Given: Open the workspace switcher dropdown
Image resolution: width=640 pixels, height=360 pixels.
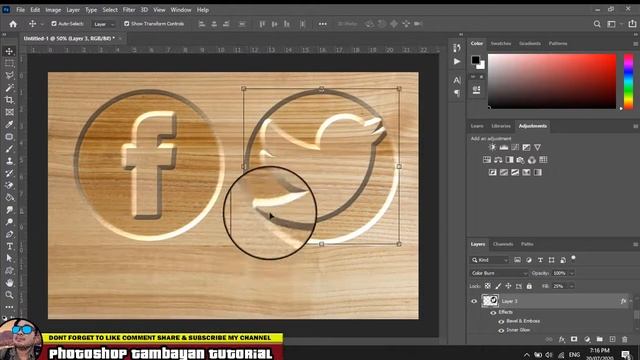Looking at the screenshot, I should pyautogui.click(x=613, y=24).
